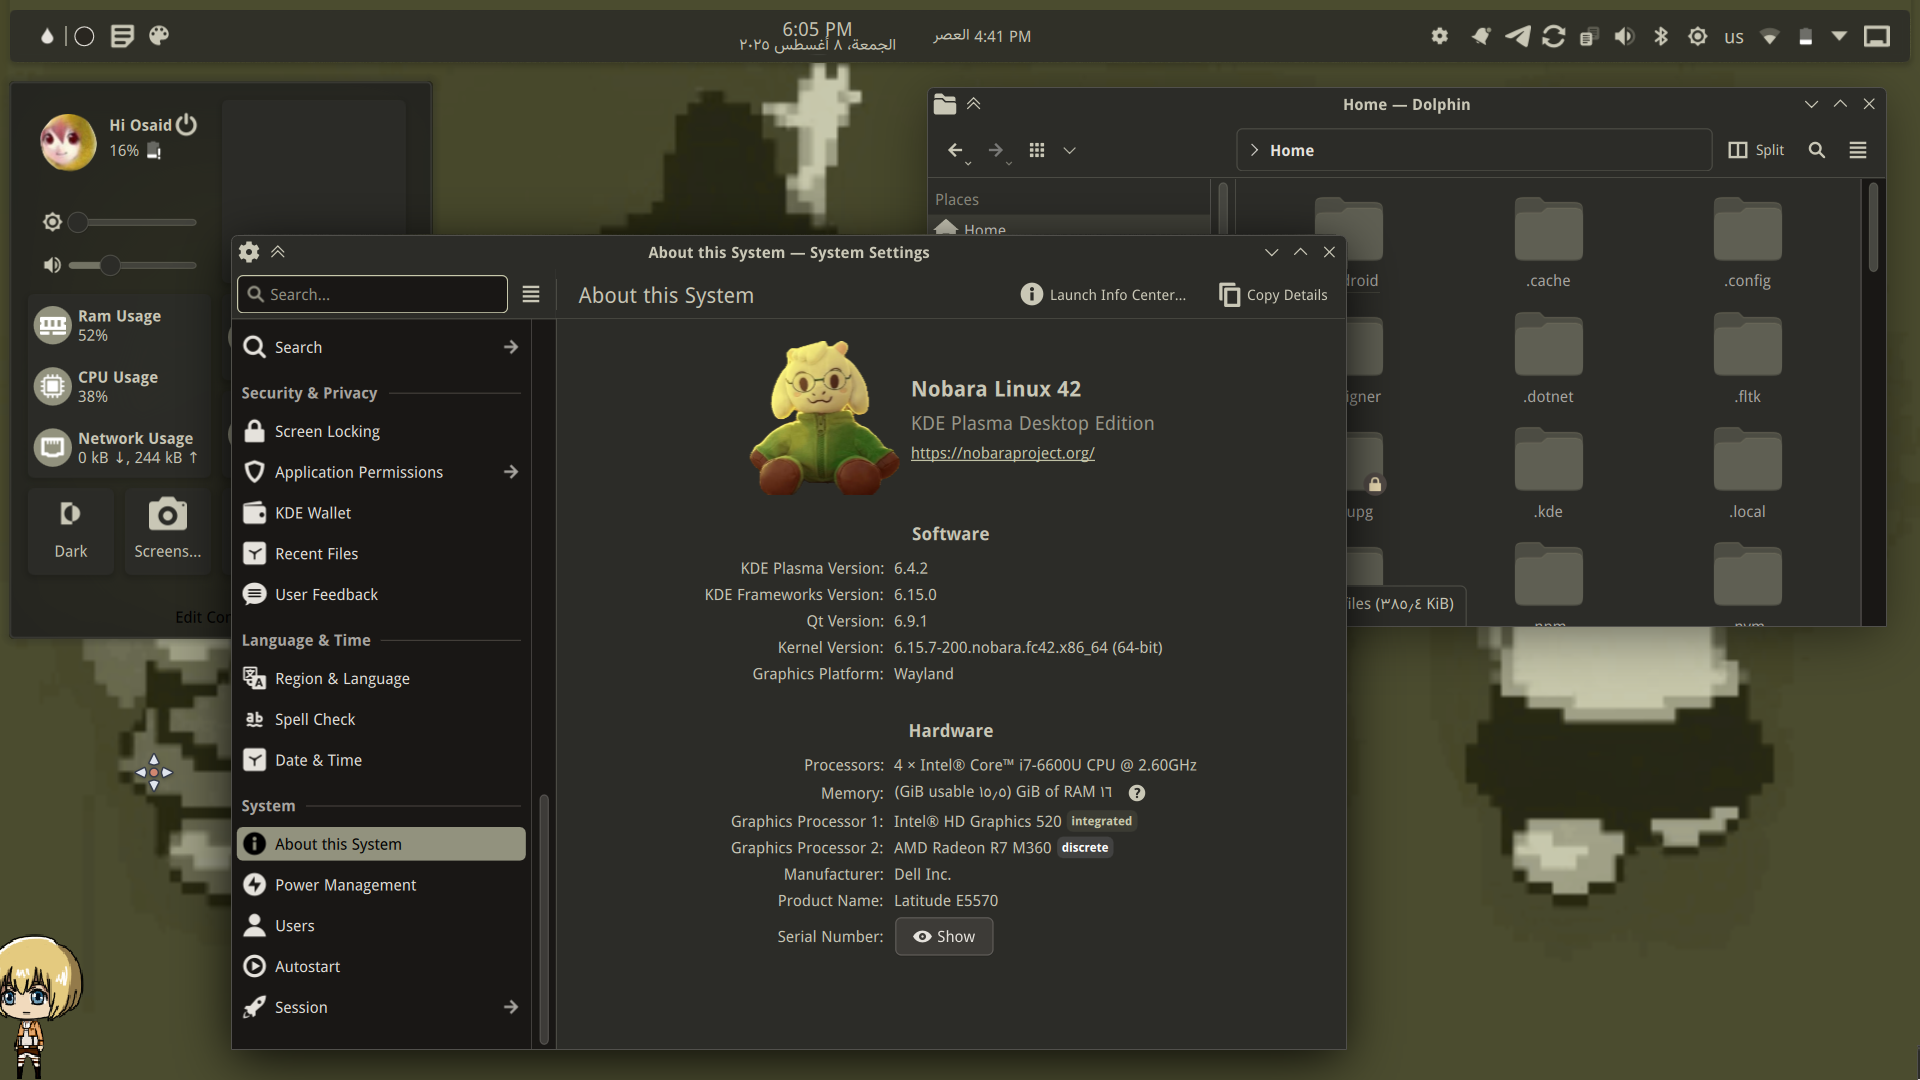Click the System Settings search field

click(x=372, y=294)
